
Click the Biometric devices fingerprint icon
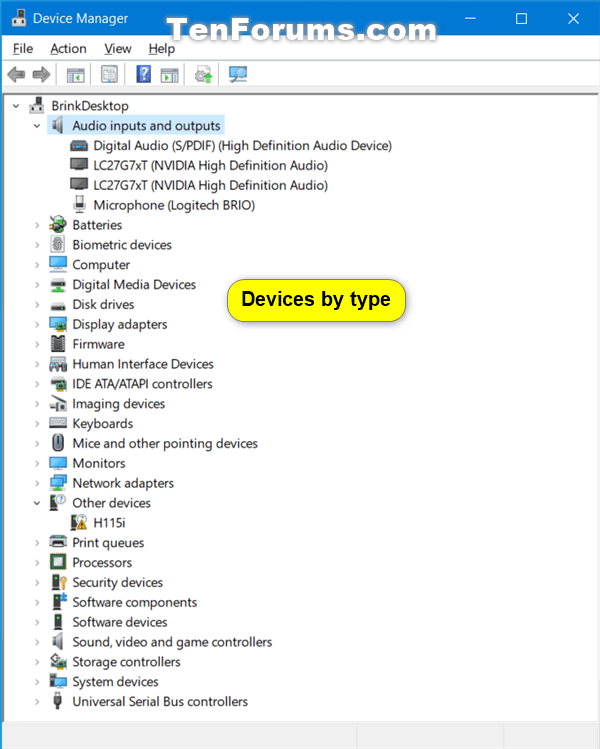[x=58, y=245]
